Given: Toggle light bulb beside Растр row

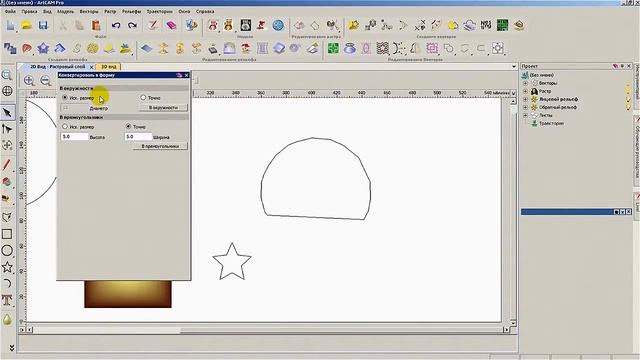Looking at the screenshot, I should (x=628, y=91).
